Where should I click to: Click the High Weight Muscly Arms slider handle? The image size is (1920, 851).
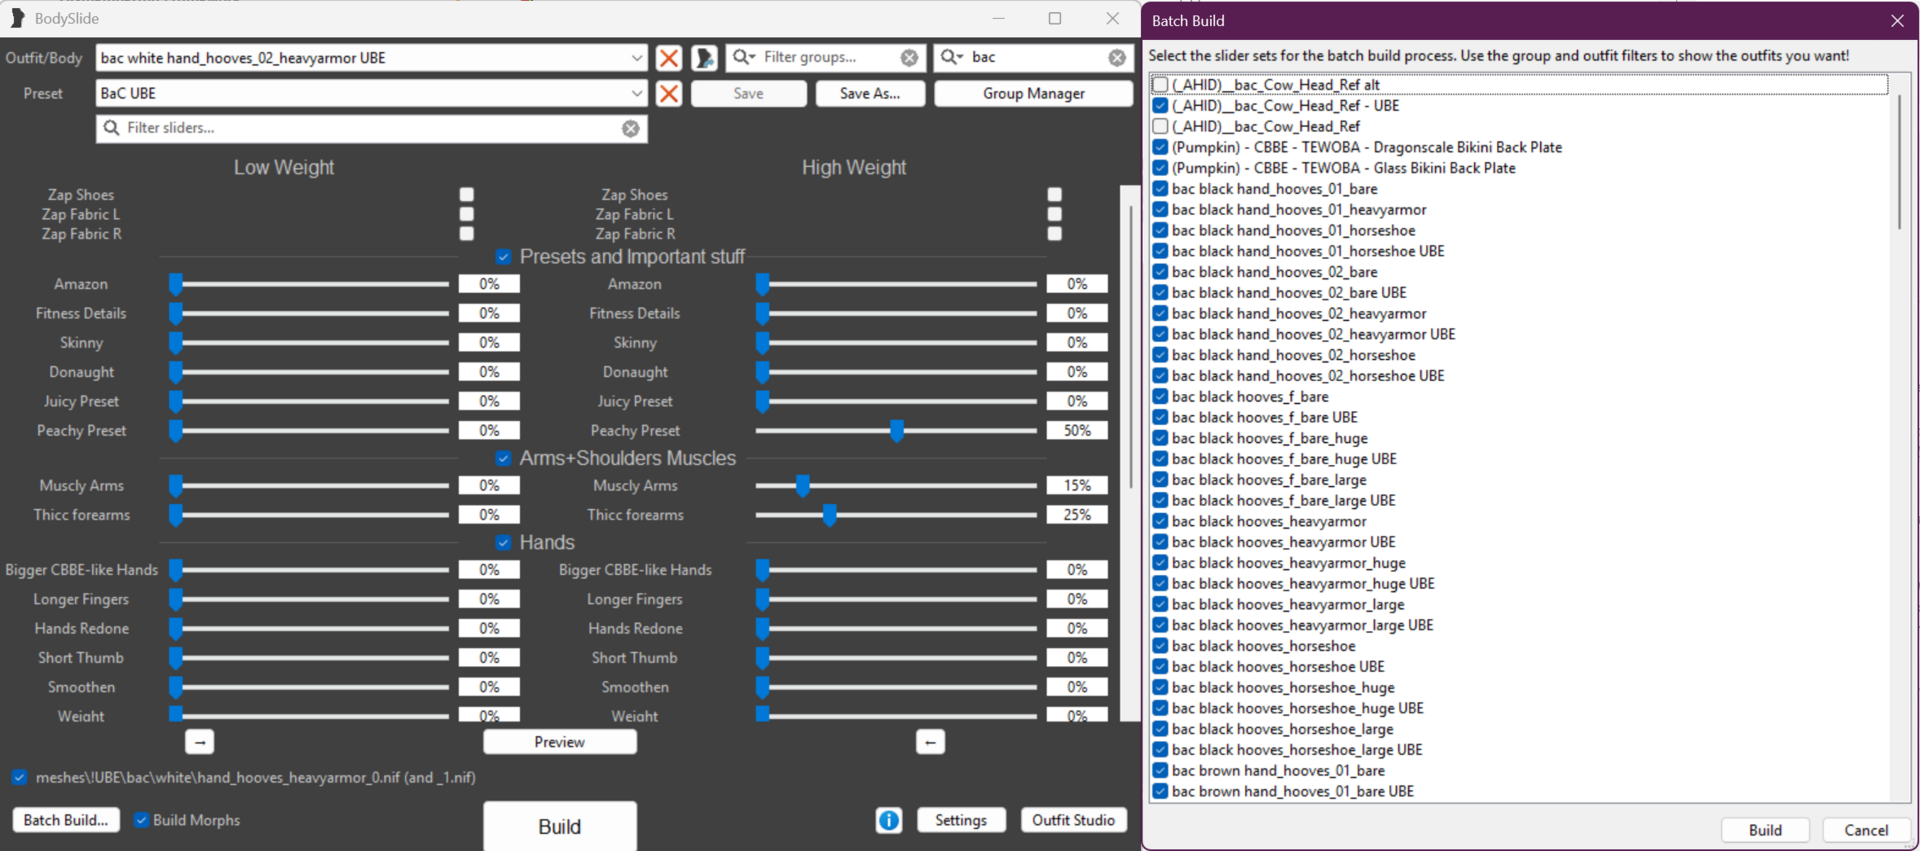[803, 485]
